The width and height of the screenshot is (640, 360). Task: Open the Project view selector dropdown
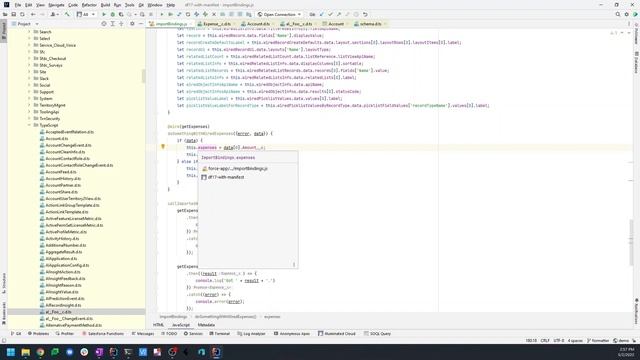[25, 24]
